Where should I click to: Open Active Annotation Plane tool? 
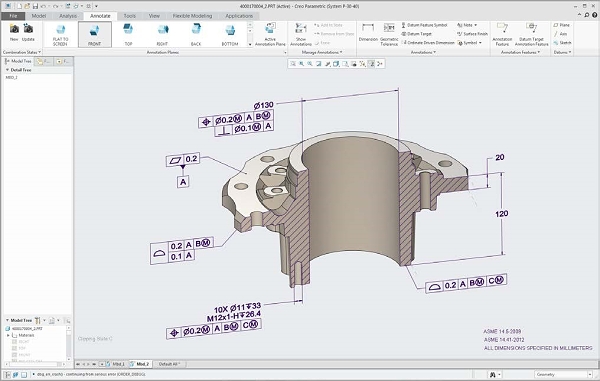click(x=270, y=34)
